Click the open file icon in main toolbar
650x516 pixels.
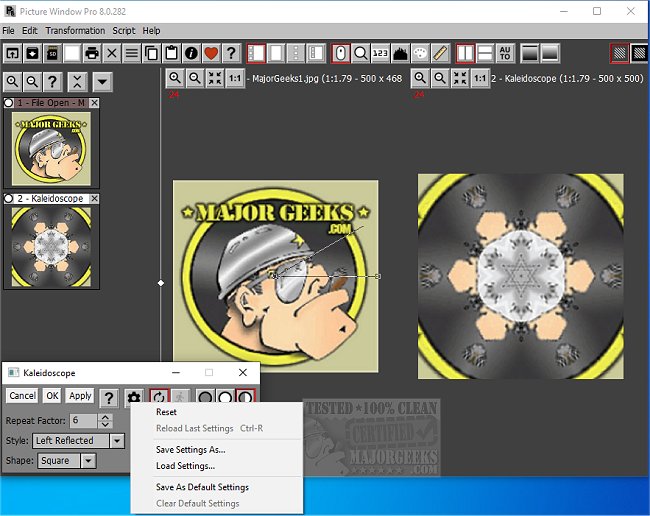pyautogui.click(x=12, y=53)
